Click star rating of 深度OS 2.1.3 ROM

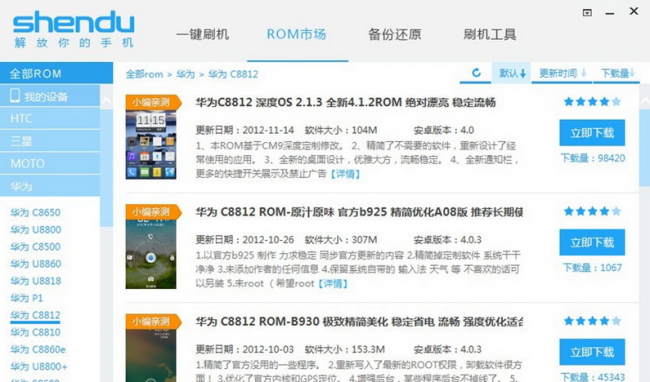coord(592,102)
